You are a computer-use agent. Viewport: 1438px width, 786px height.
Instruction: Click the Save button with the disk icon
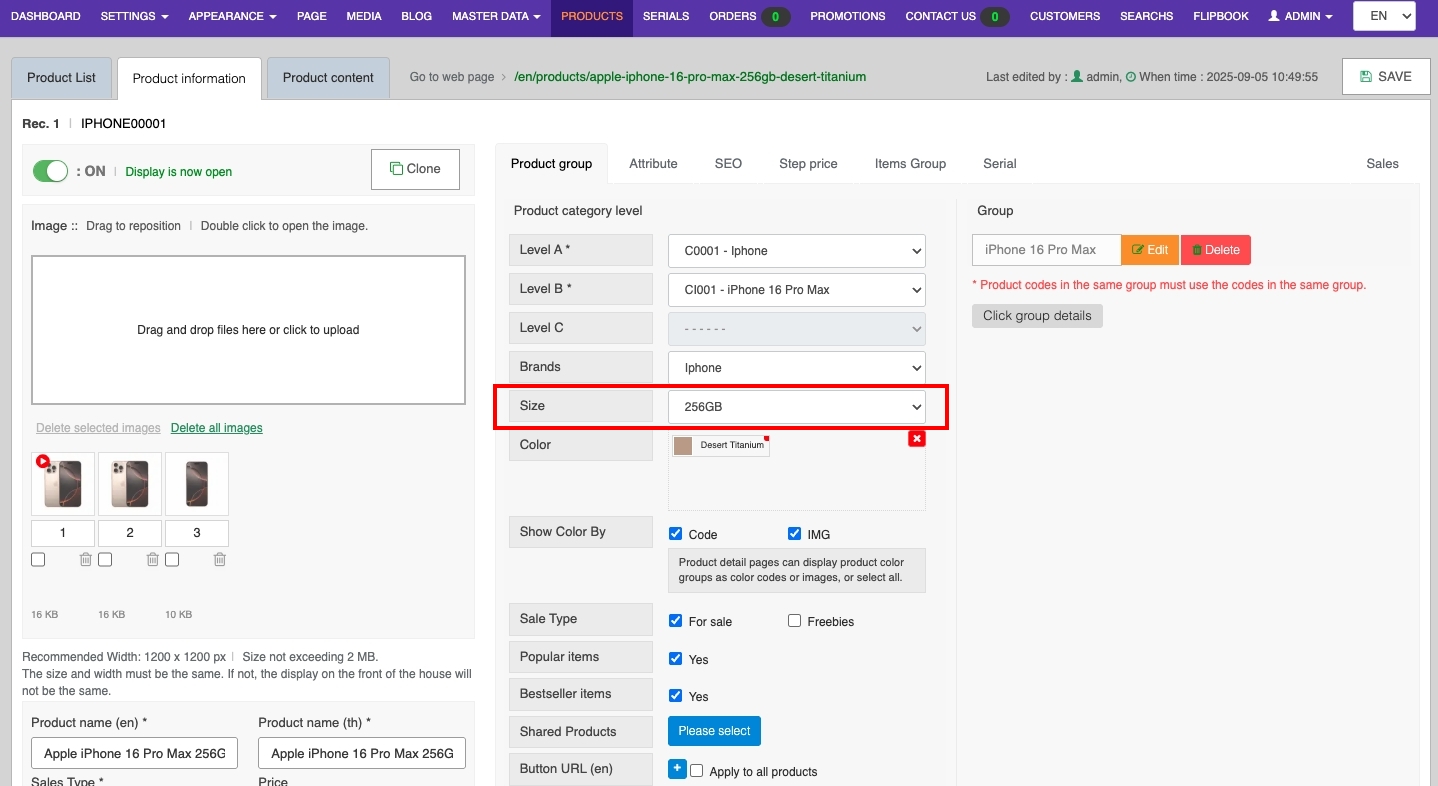tap(1386, 76)
